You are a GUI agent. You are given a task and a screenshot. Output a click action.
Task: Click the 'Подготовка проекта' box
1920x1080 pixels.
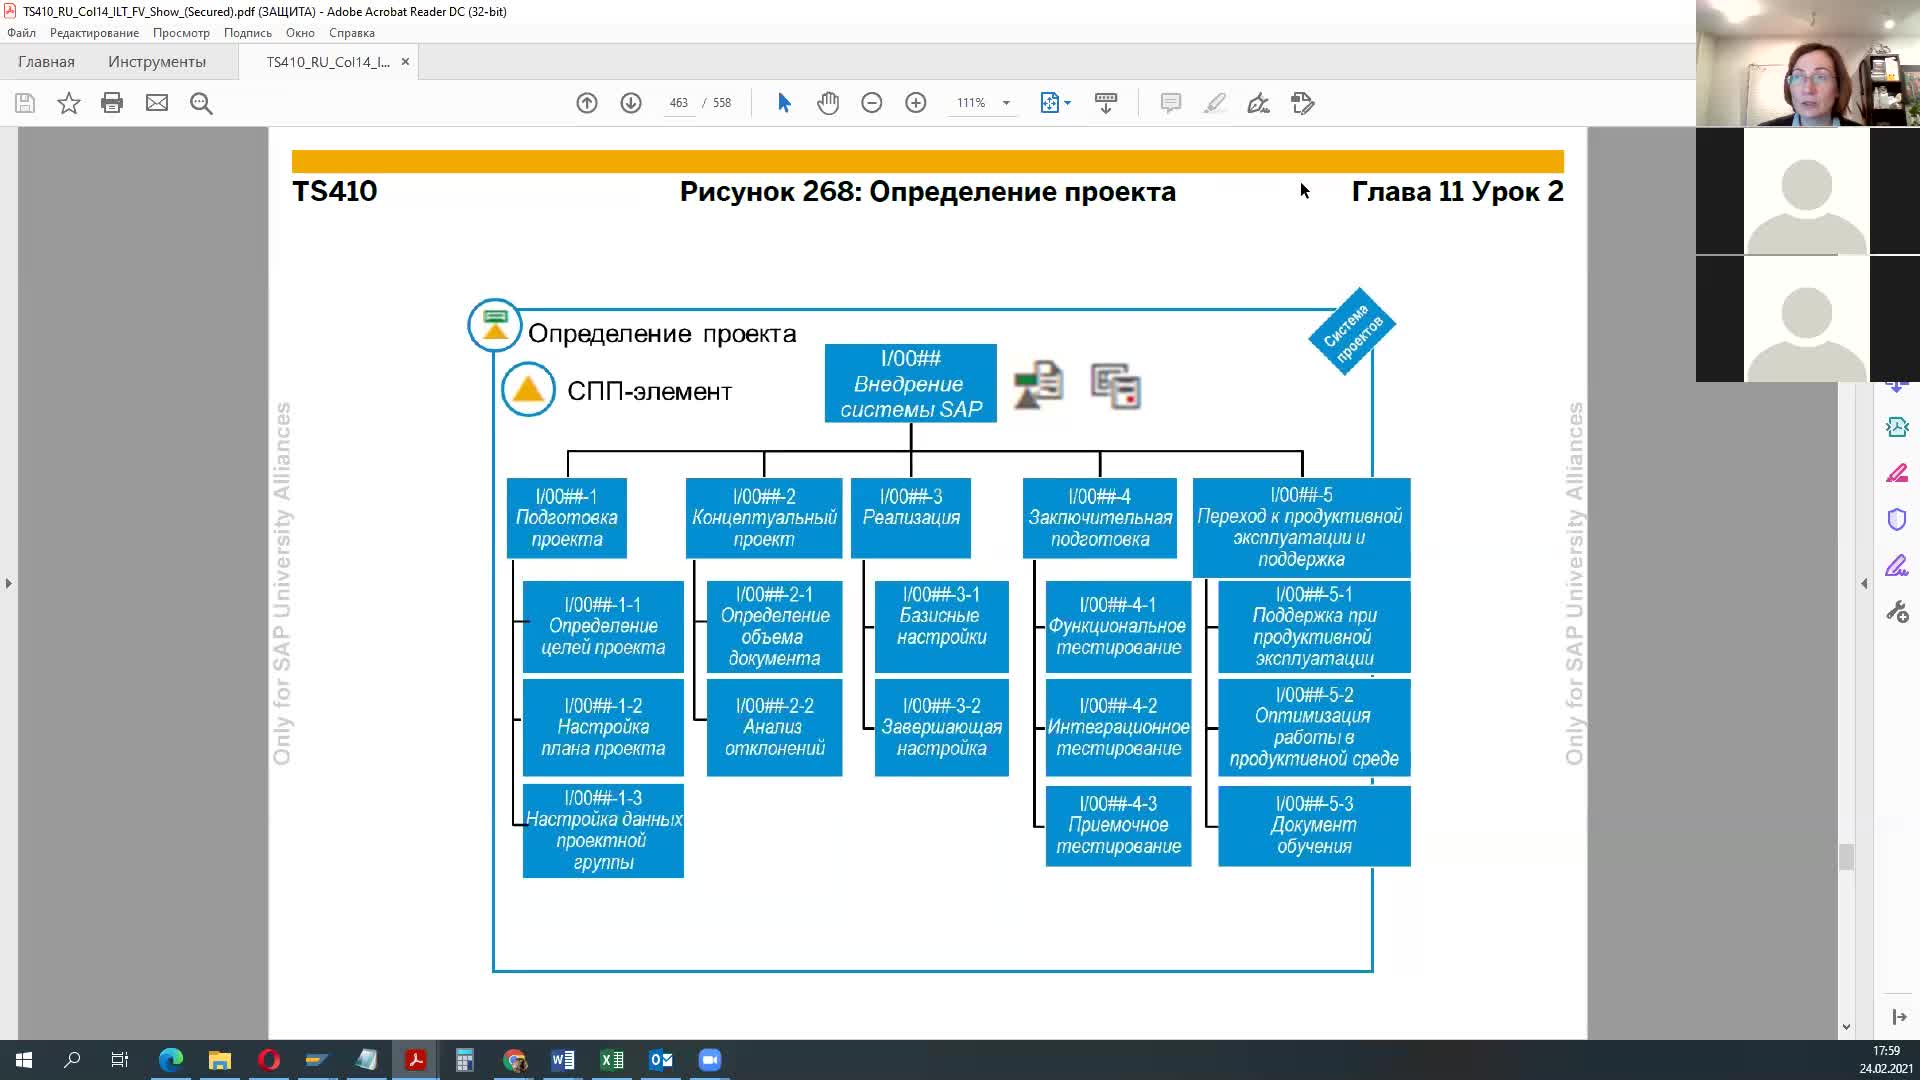coord(567,518)
